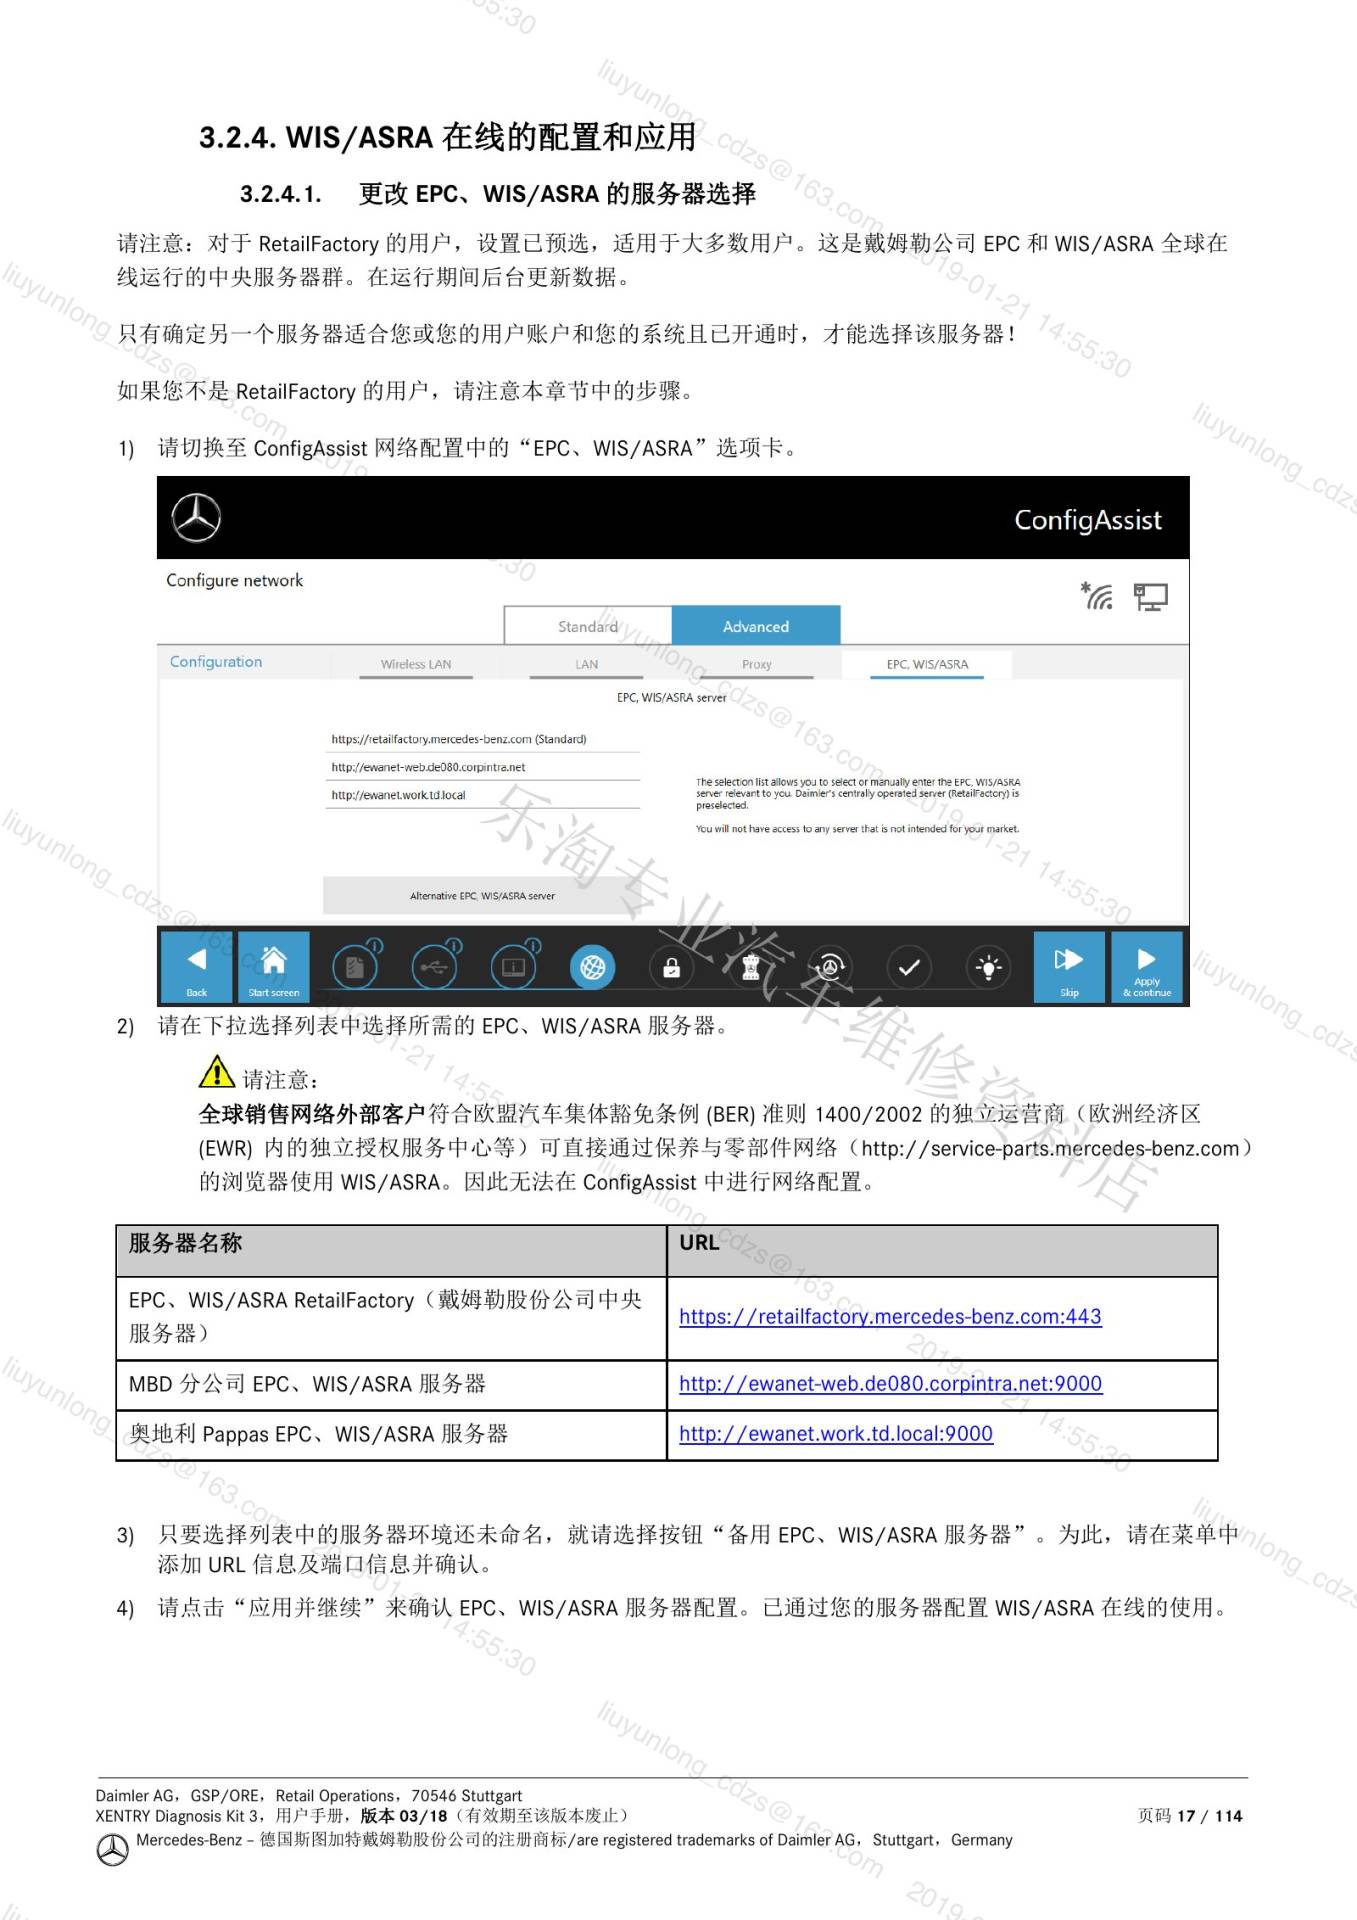Select the ewanet.work.td.local server entry
This screenshot has width=1357, height=1920.
(484, 795)
